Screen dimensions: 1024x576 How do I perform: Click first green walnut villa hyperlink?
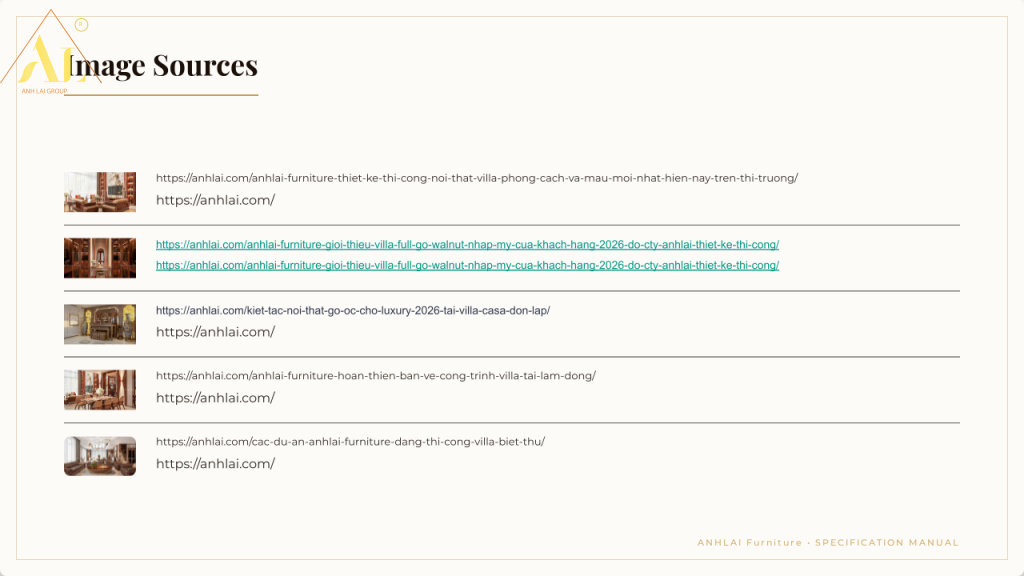pyautogui.click(x=467, y=244)
